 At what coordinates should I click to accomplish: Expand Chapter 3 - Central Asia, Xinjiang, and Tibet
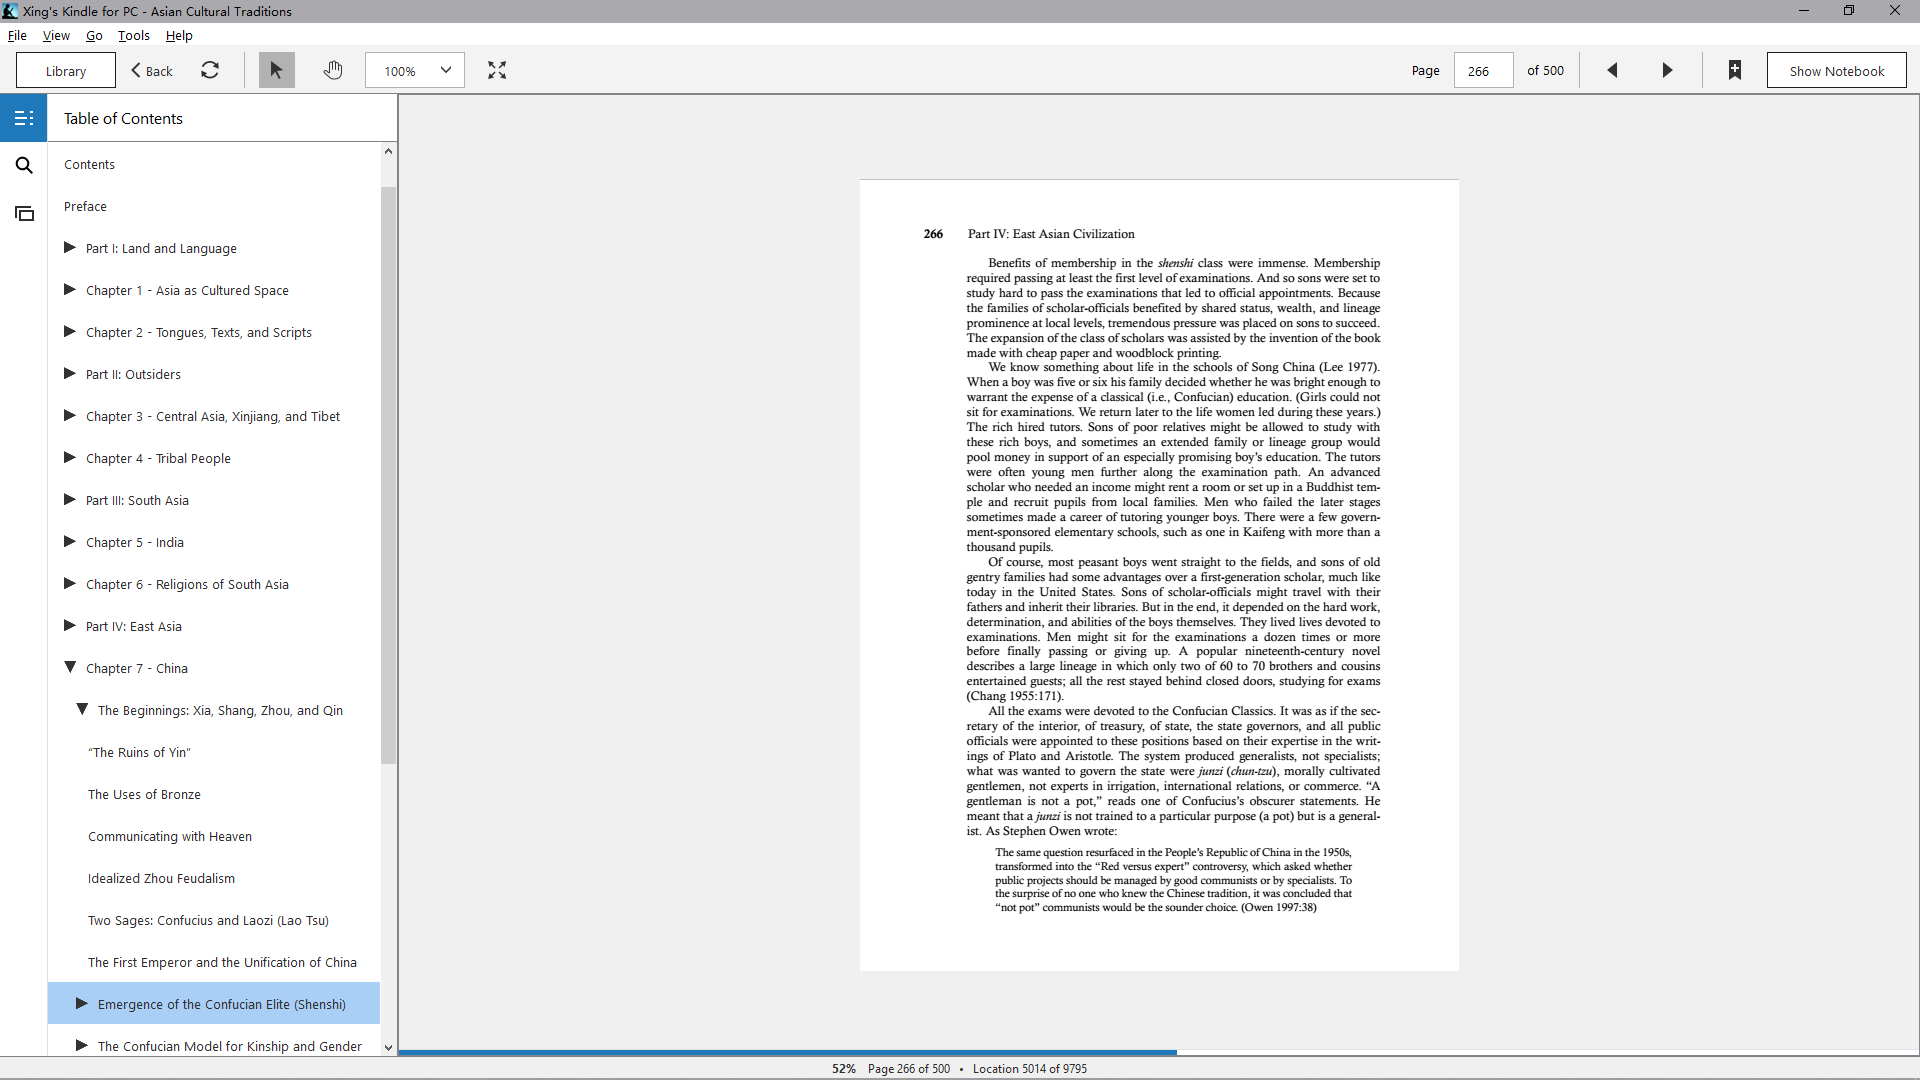70,416
